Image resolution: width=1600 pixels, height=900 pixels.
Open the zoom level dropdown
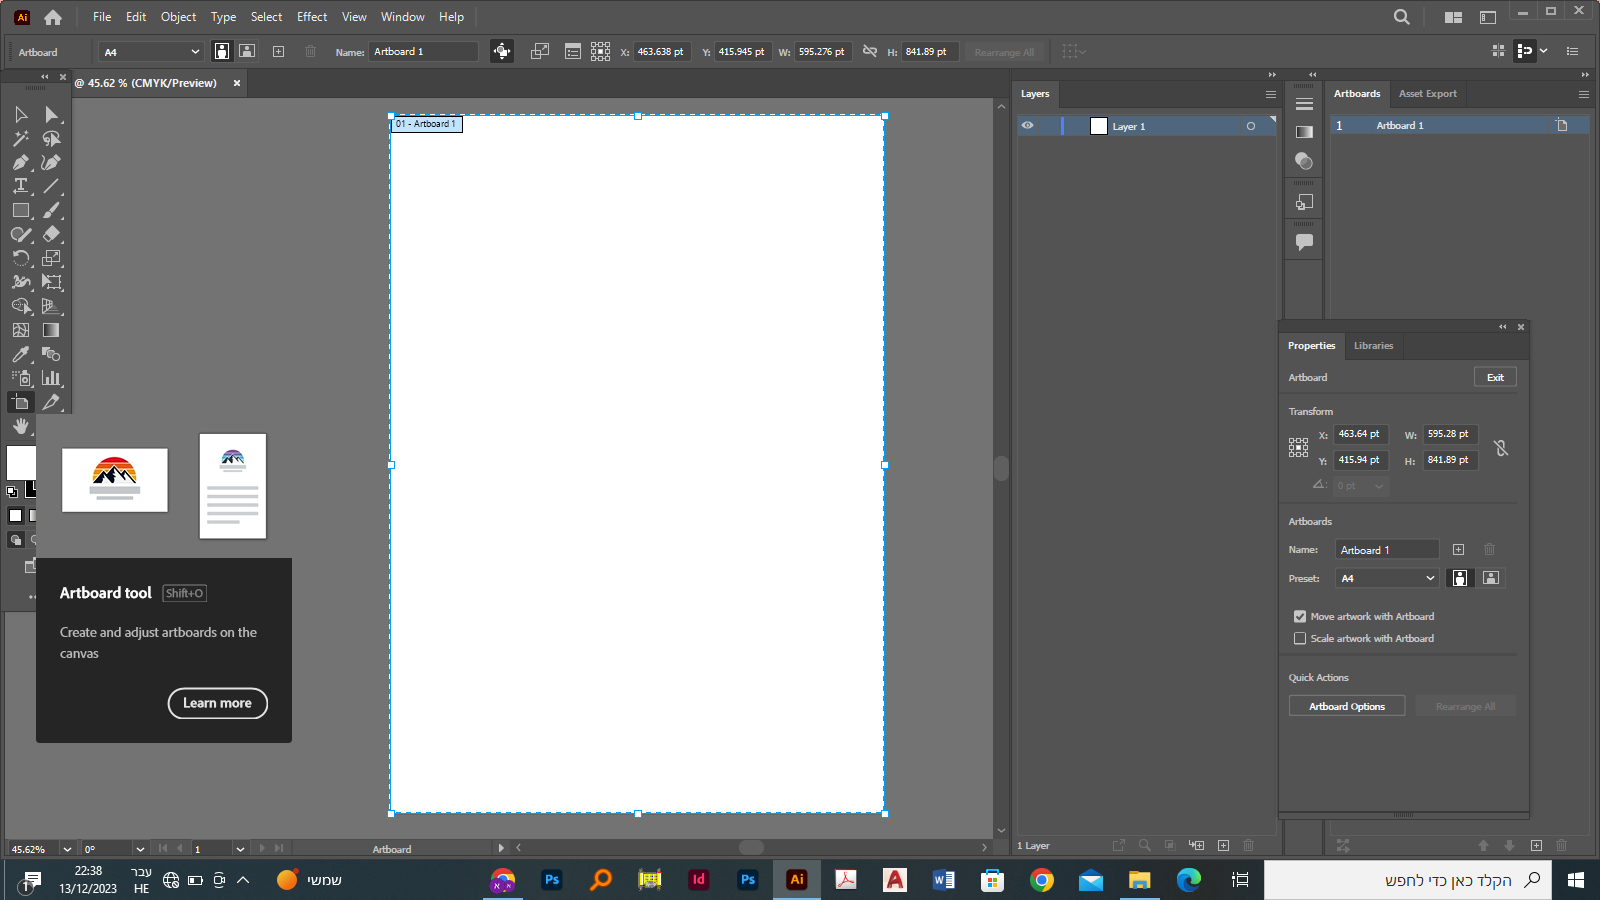point(66,849)
